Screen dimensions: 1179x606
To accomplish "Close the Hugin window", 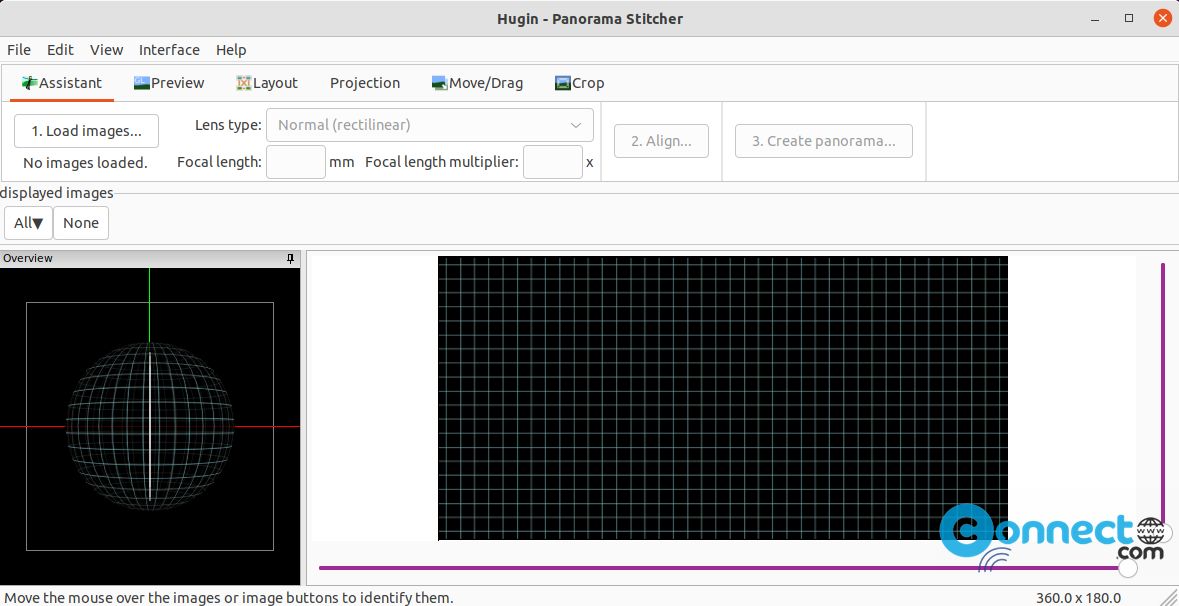I will click(x=1162, y=19).
